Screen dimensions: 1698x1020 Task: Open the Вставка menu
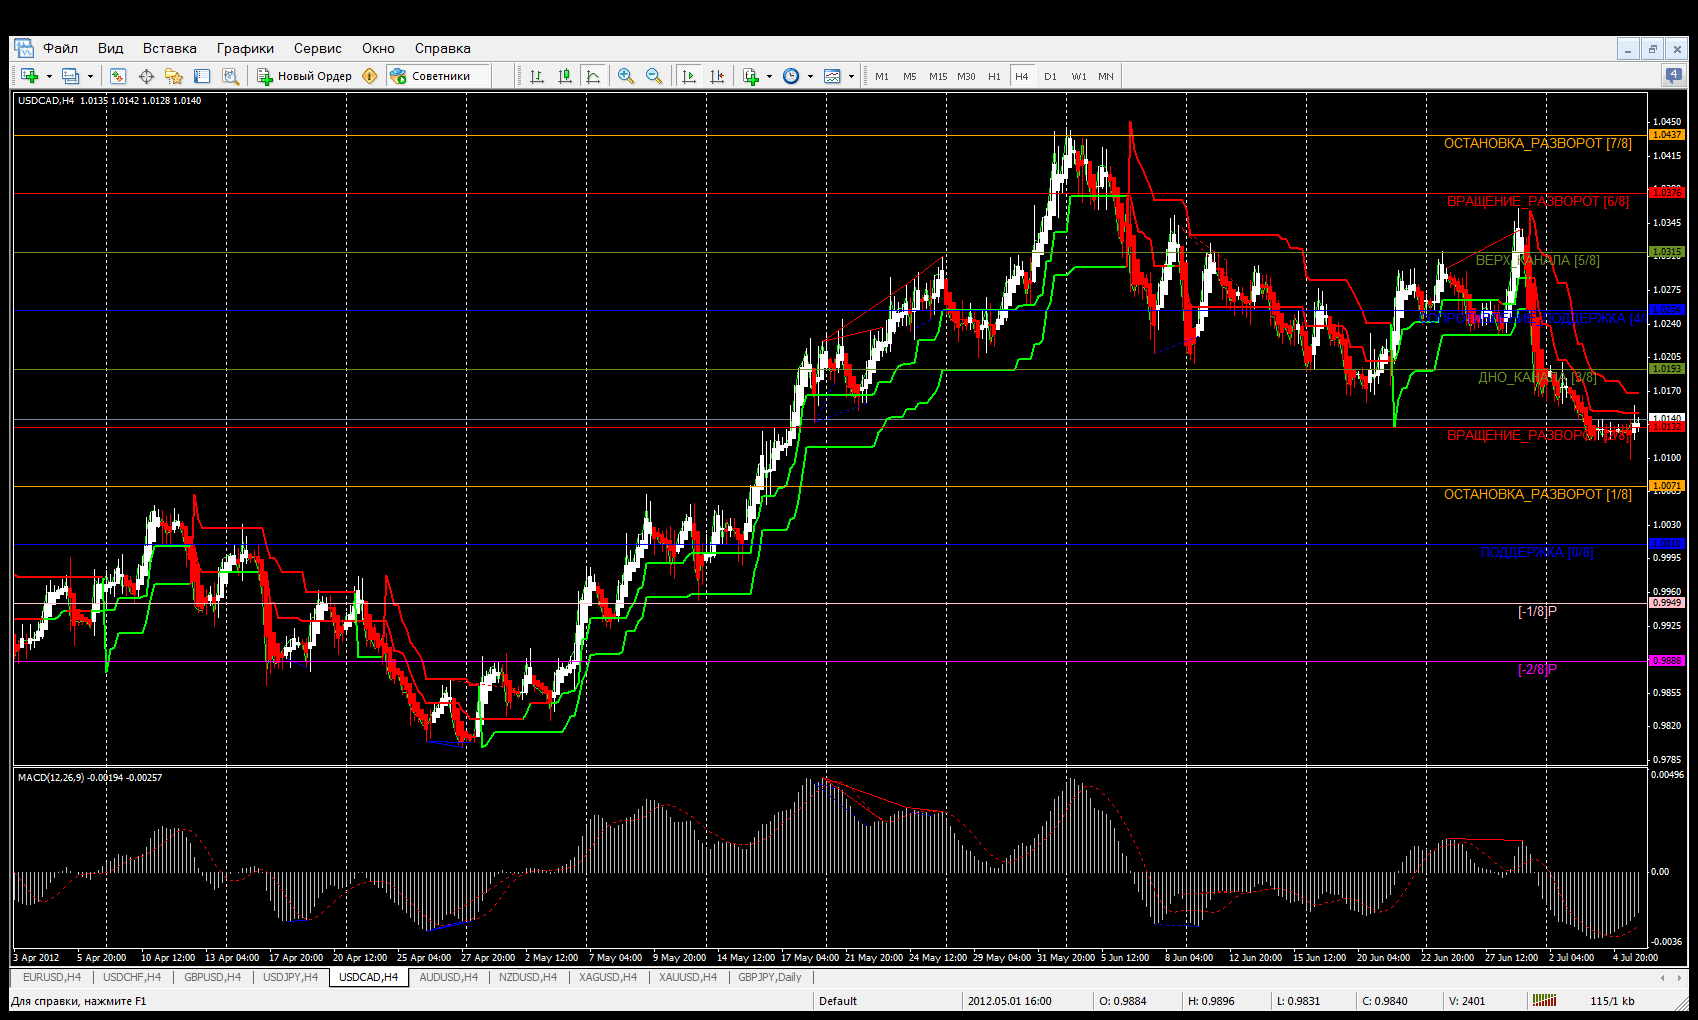tap(170, 48)
